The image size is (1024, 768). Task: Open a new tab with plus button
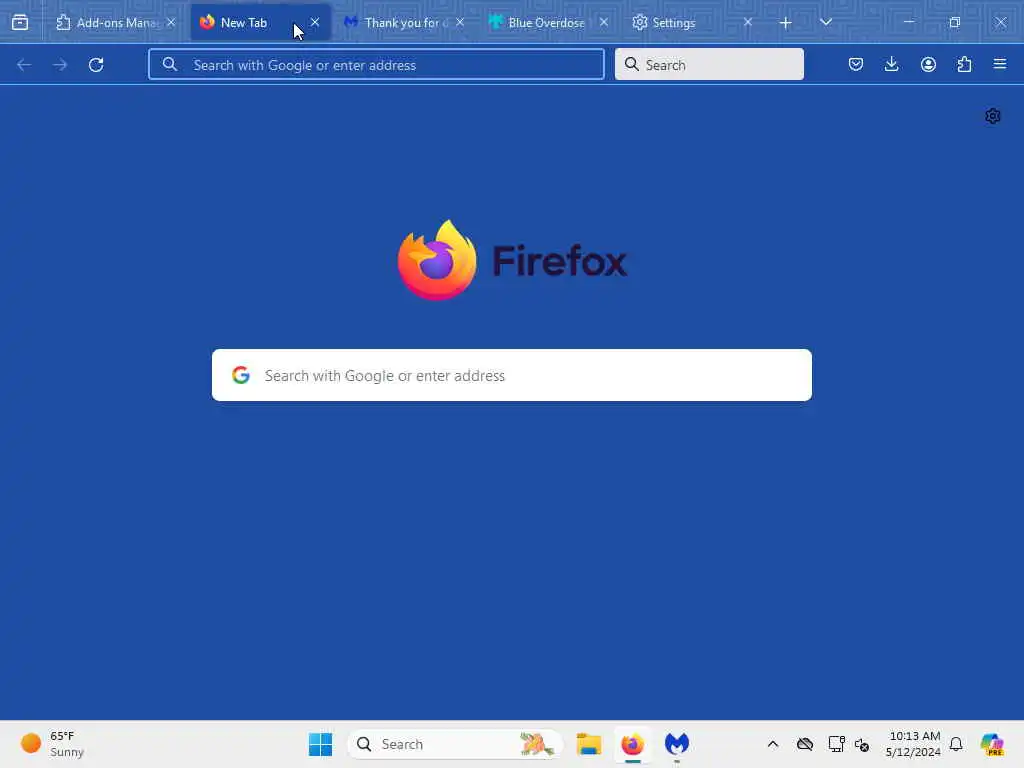click(786, 23)
